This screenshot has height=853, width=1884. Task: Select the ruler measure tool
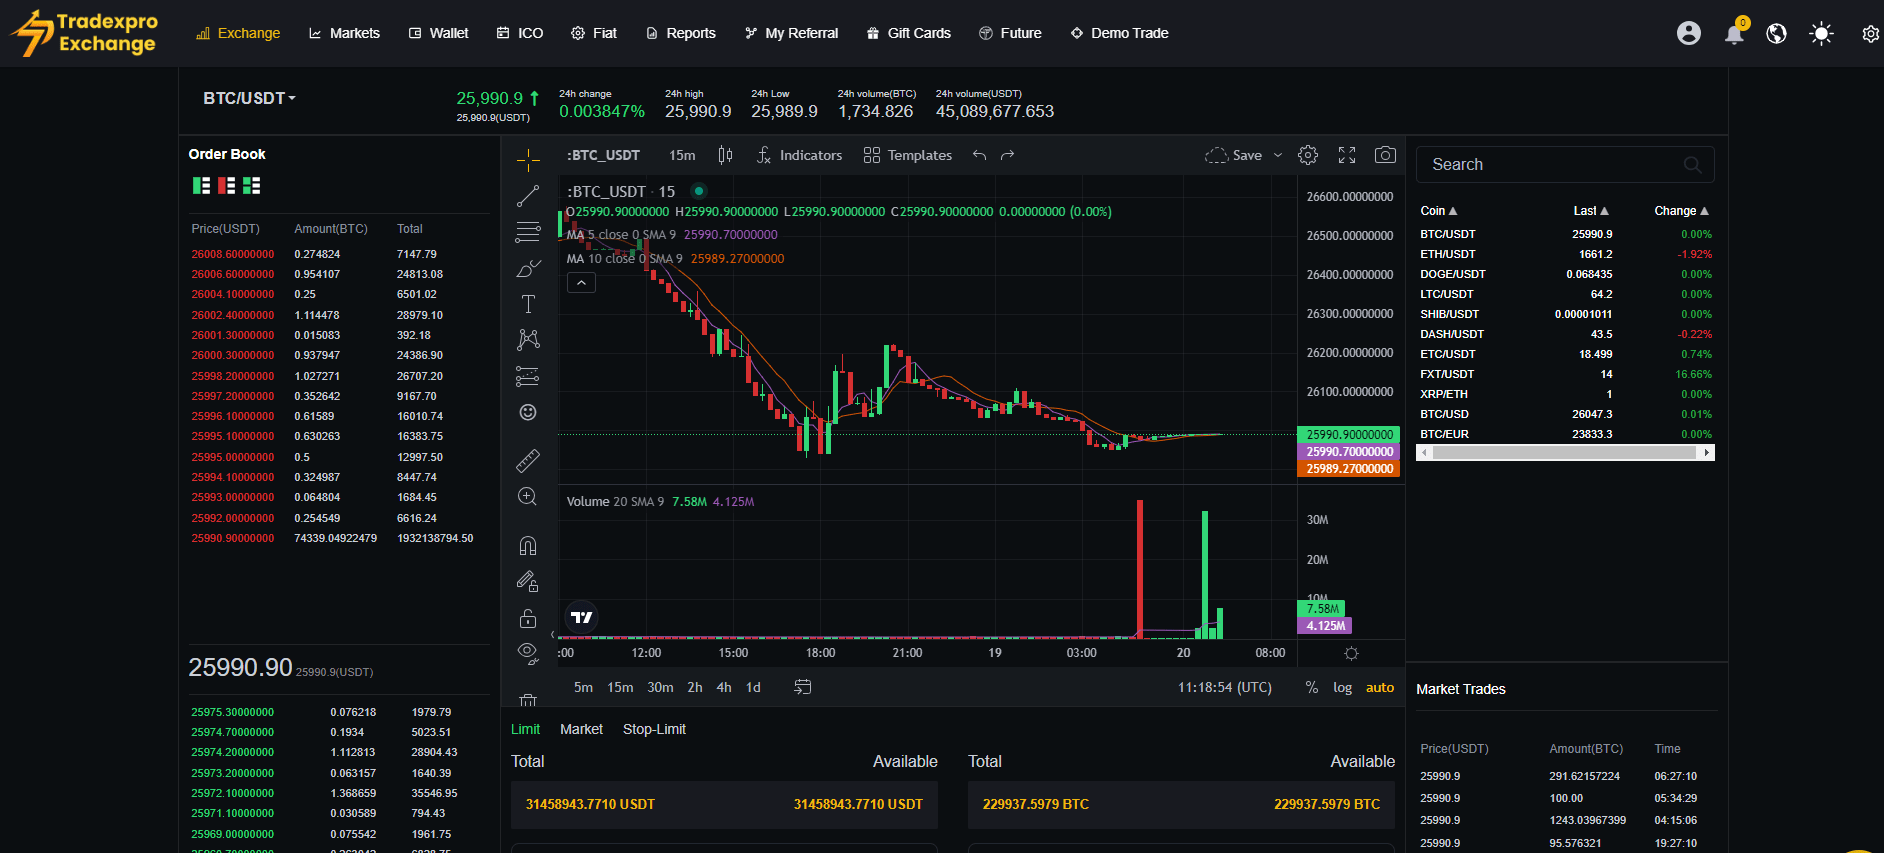tap(528, 460)
